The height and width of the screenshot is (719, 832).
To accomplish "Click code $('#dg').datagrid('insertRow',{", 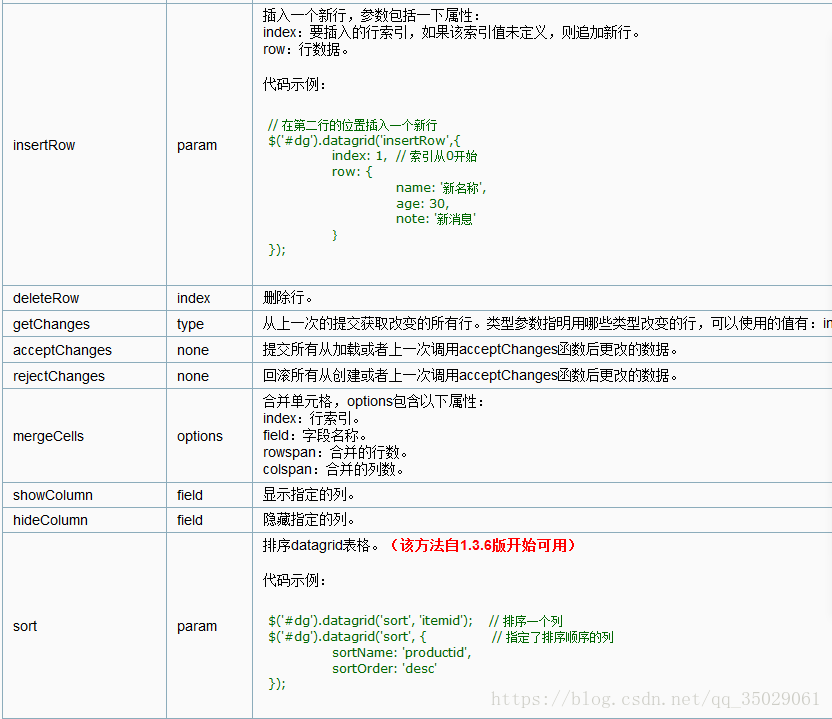I will 364,141.
